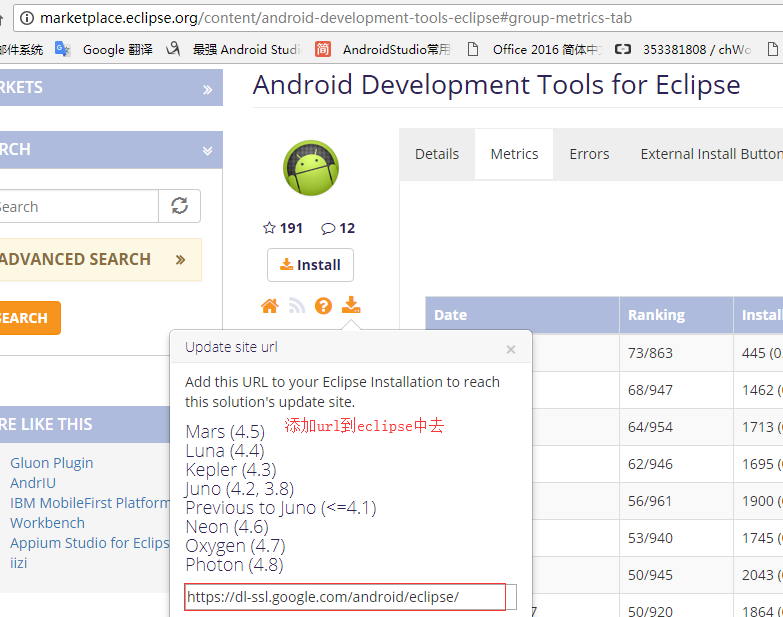
Task: Click the sidebar search text field
Action: point(79,206)
